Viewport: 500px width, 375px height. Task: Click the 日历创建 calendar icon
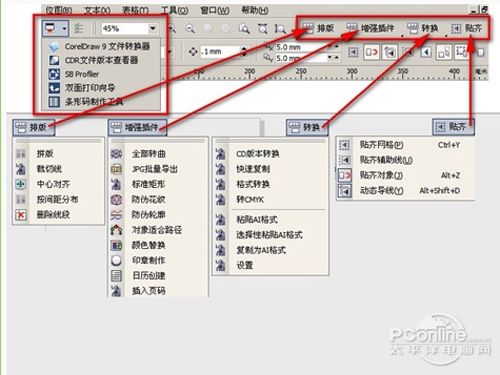116,276
